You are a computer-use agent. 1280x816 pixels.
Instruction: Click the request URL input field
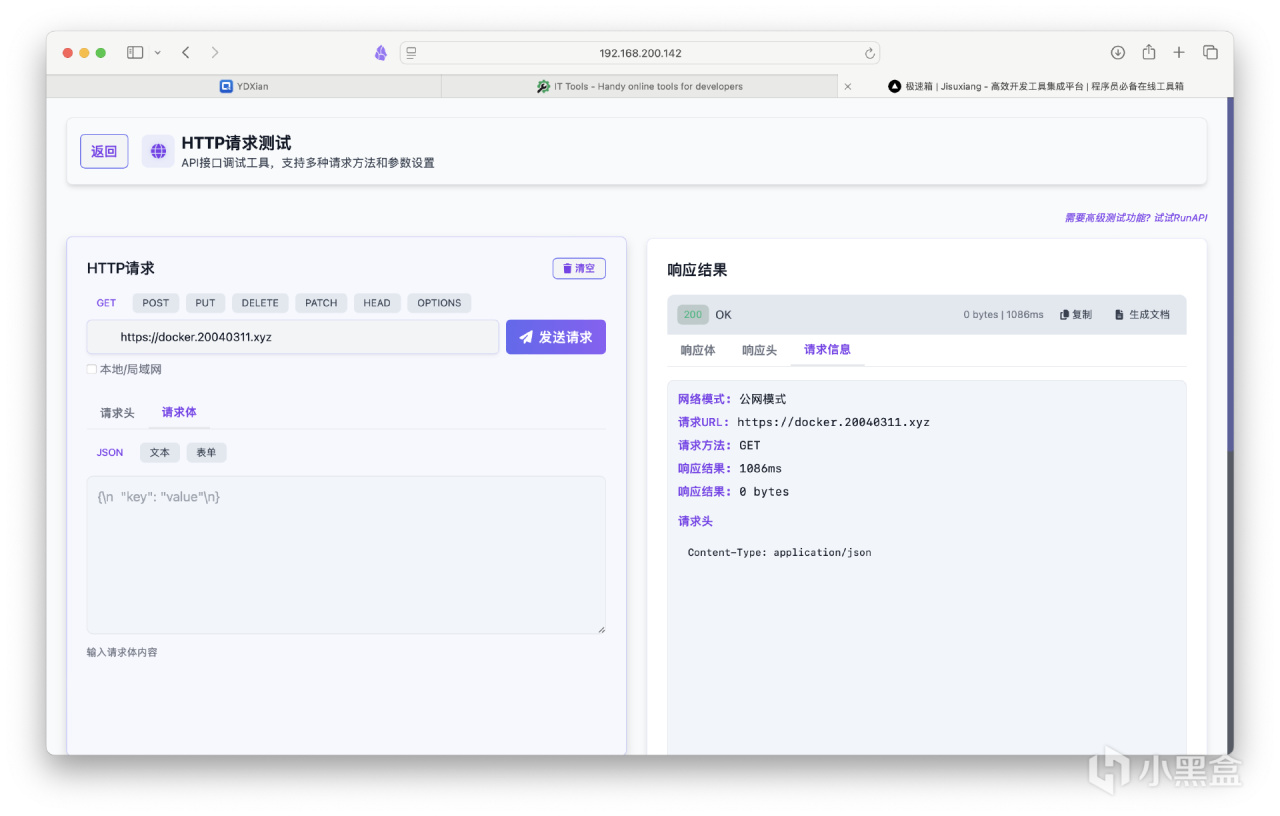coord(293,337)
